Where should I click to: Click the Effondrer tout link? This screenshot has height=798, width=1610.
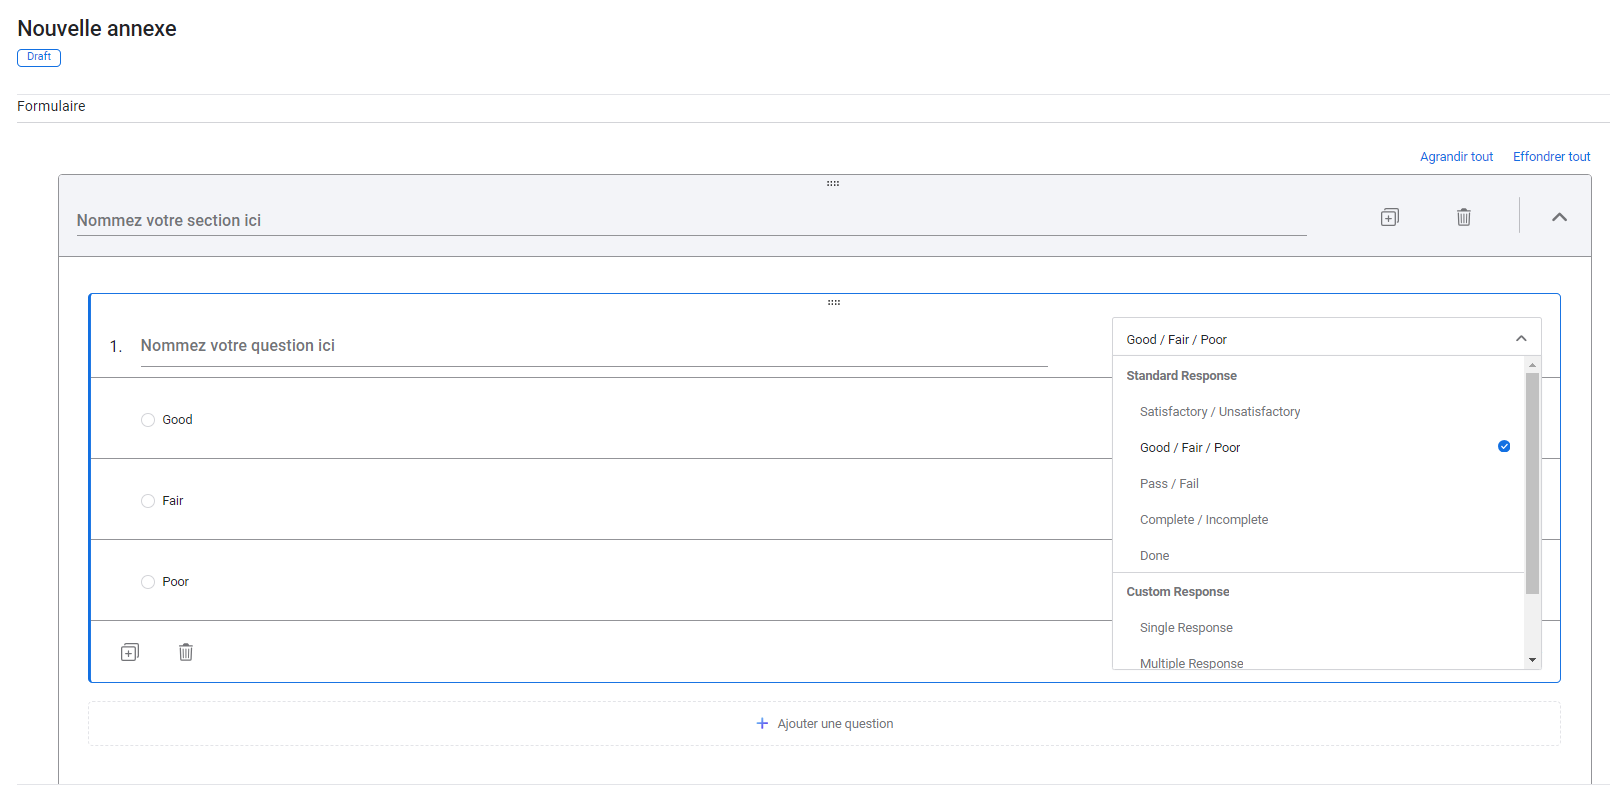click(x=1551, y=157)
